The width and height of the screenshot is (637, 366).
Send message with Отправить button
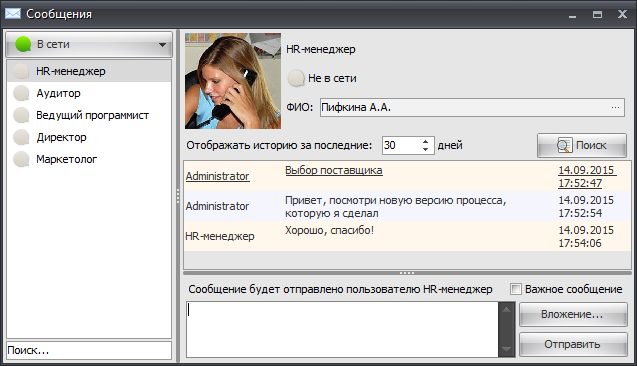[573, 344]
